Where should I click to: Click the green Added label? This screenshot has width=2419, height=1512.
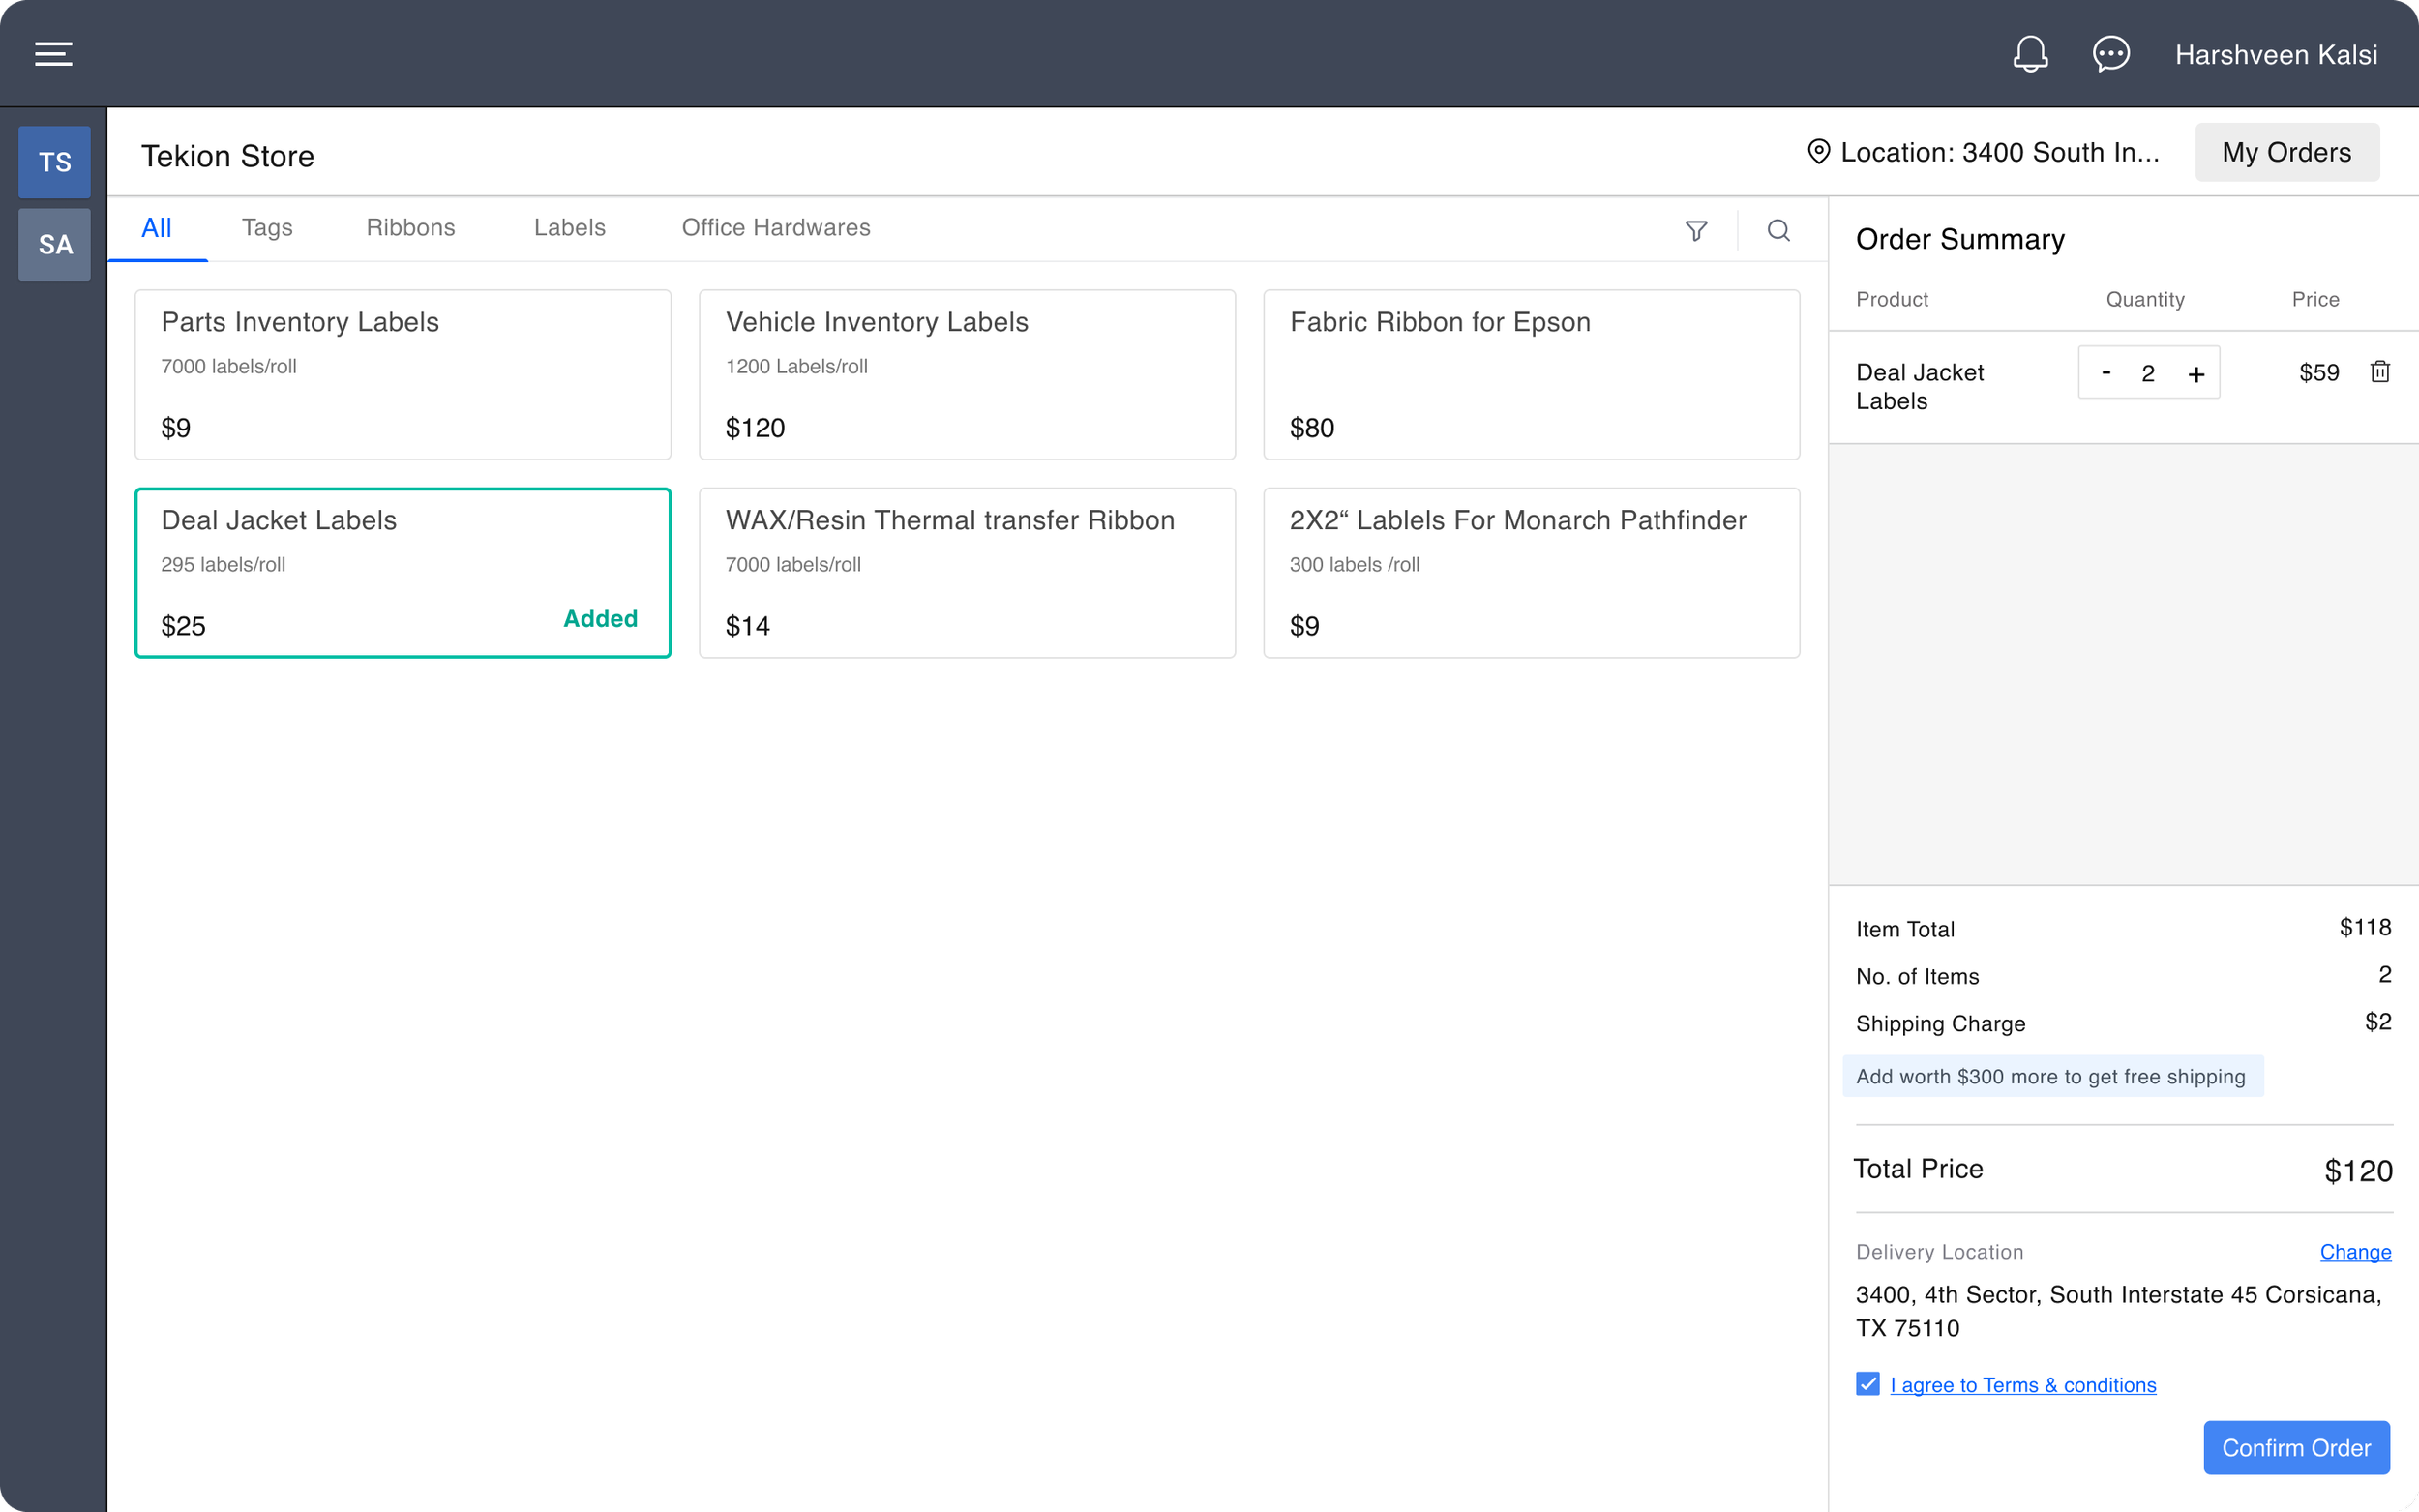(x=600, y=619)
